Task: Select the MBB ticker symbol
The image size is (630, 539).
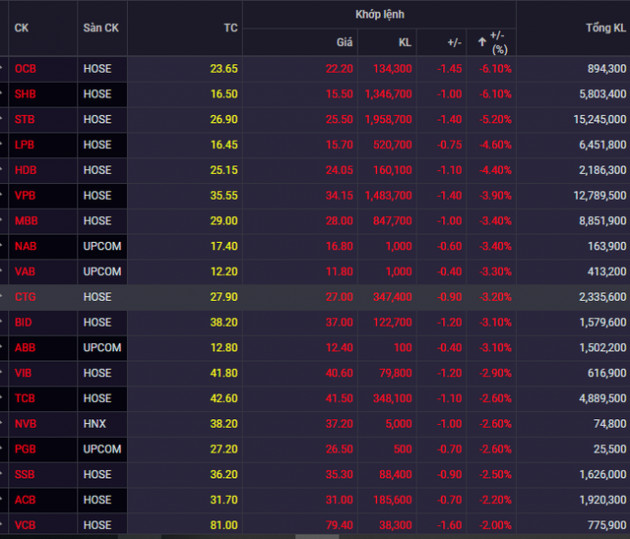Action: click(26, 220)
